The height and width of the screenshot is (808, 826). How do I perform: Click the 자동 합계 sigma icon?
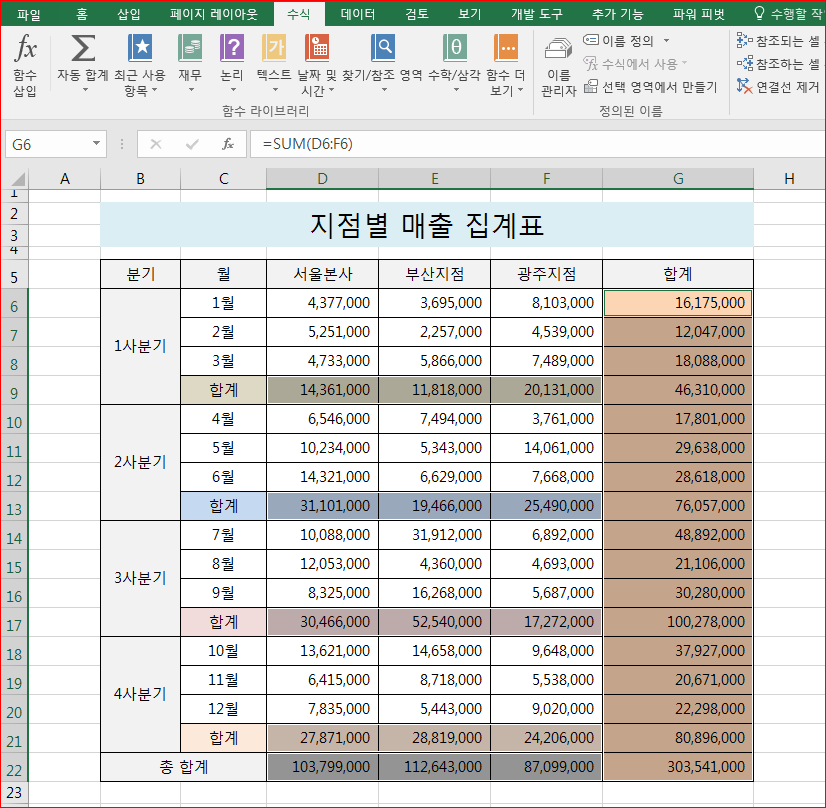click(83, 48)
